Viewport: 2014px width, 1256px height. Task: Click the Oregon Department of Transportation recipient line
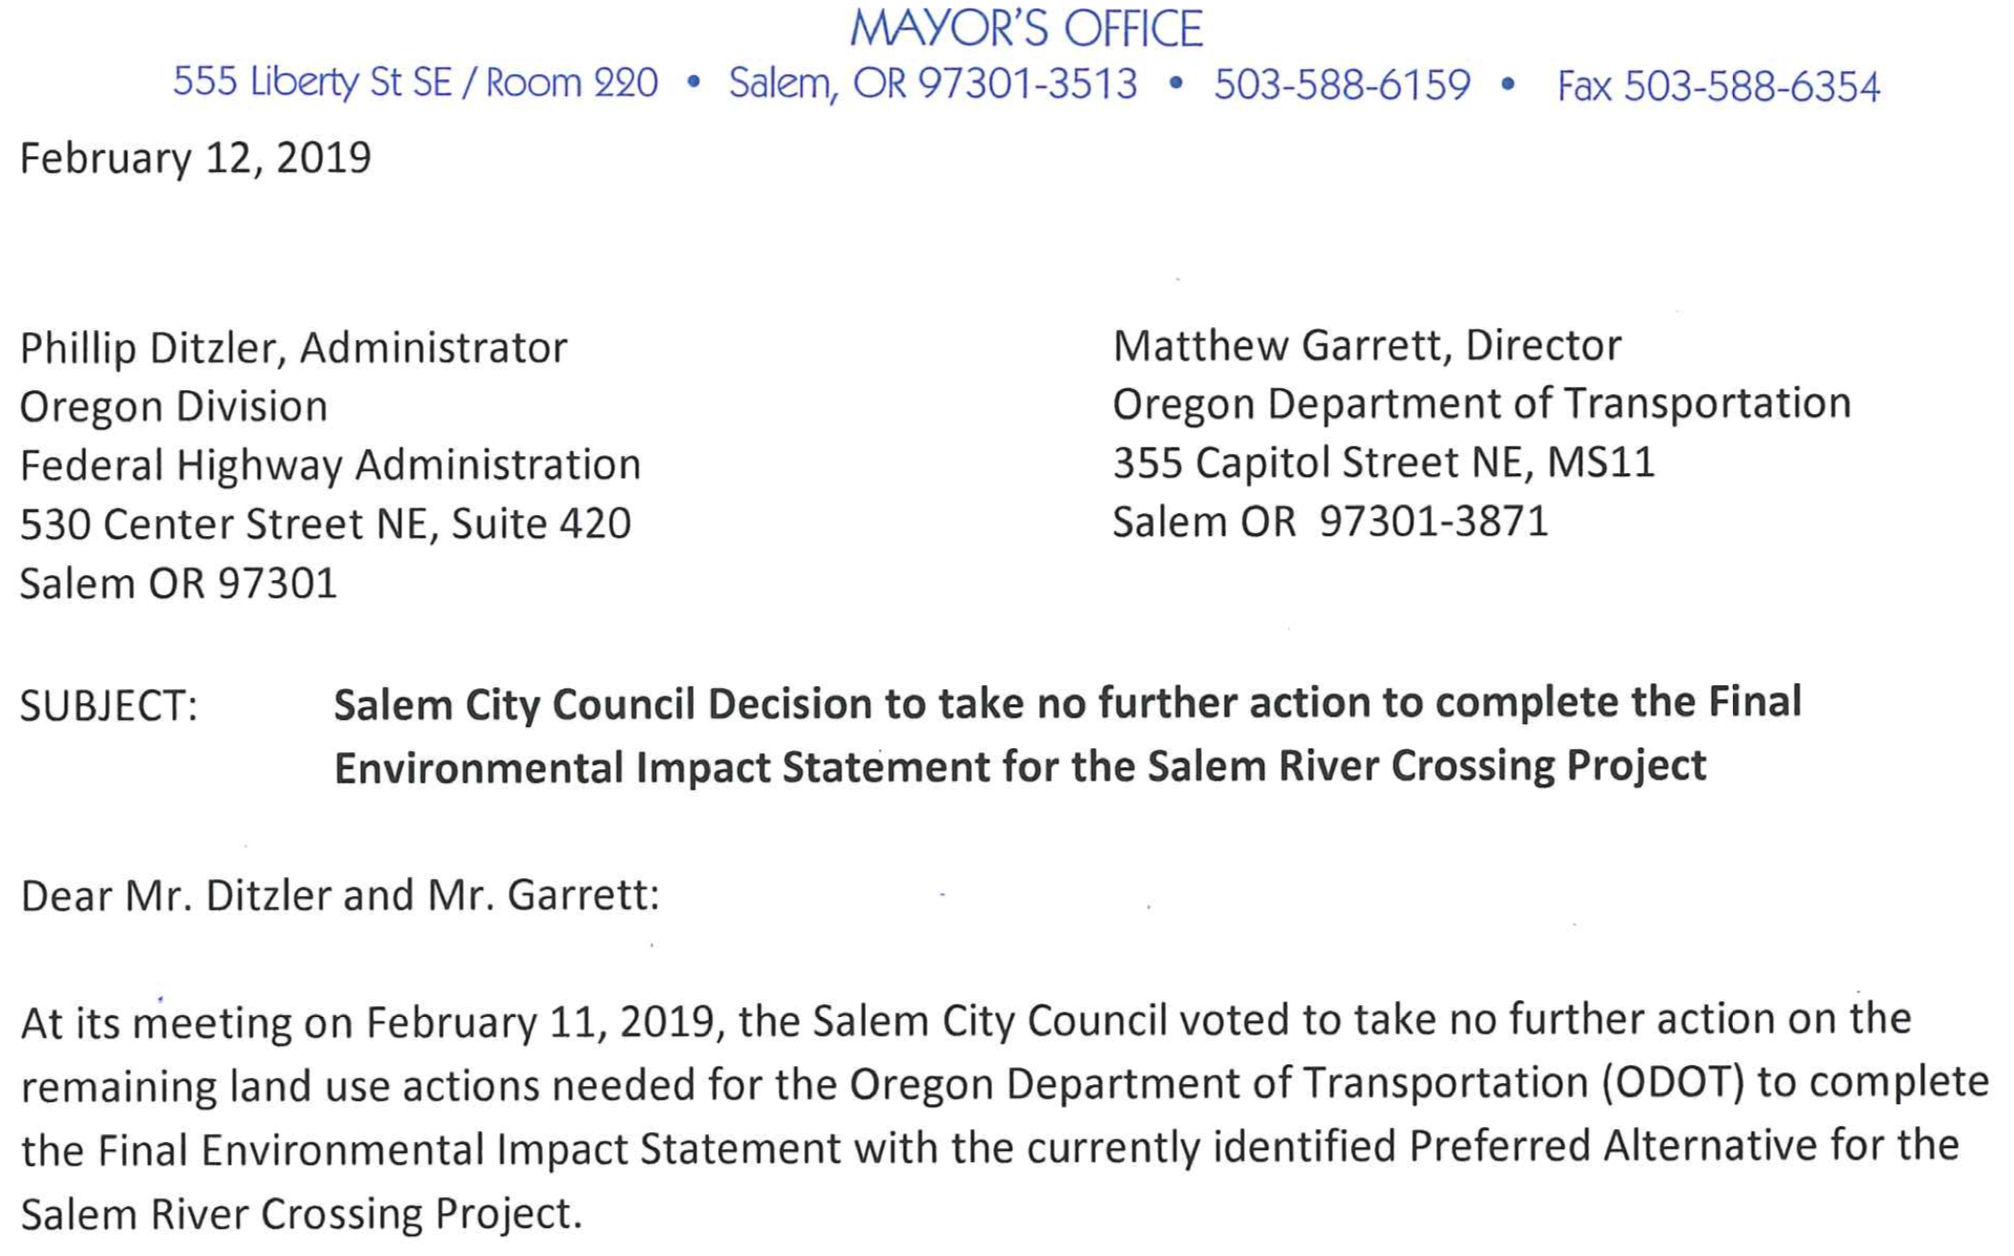coord(1481,405)
